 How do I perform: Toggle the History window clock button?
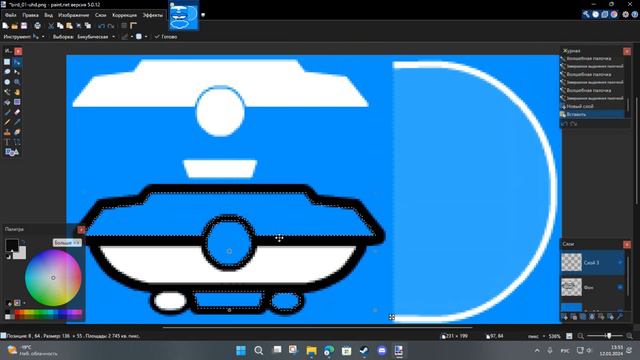[596, 14]
